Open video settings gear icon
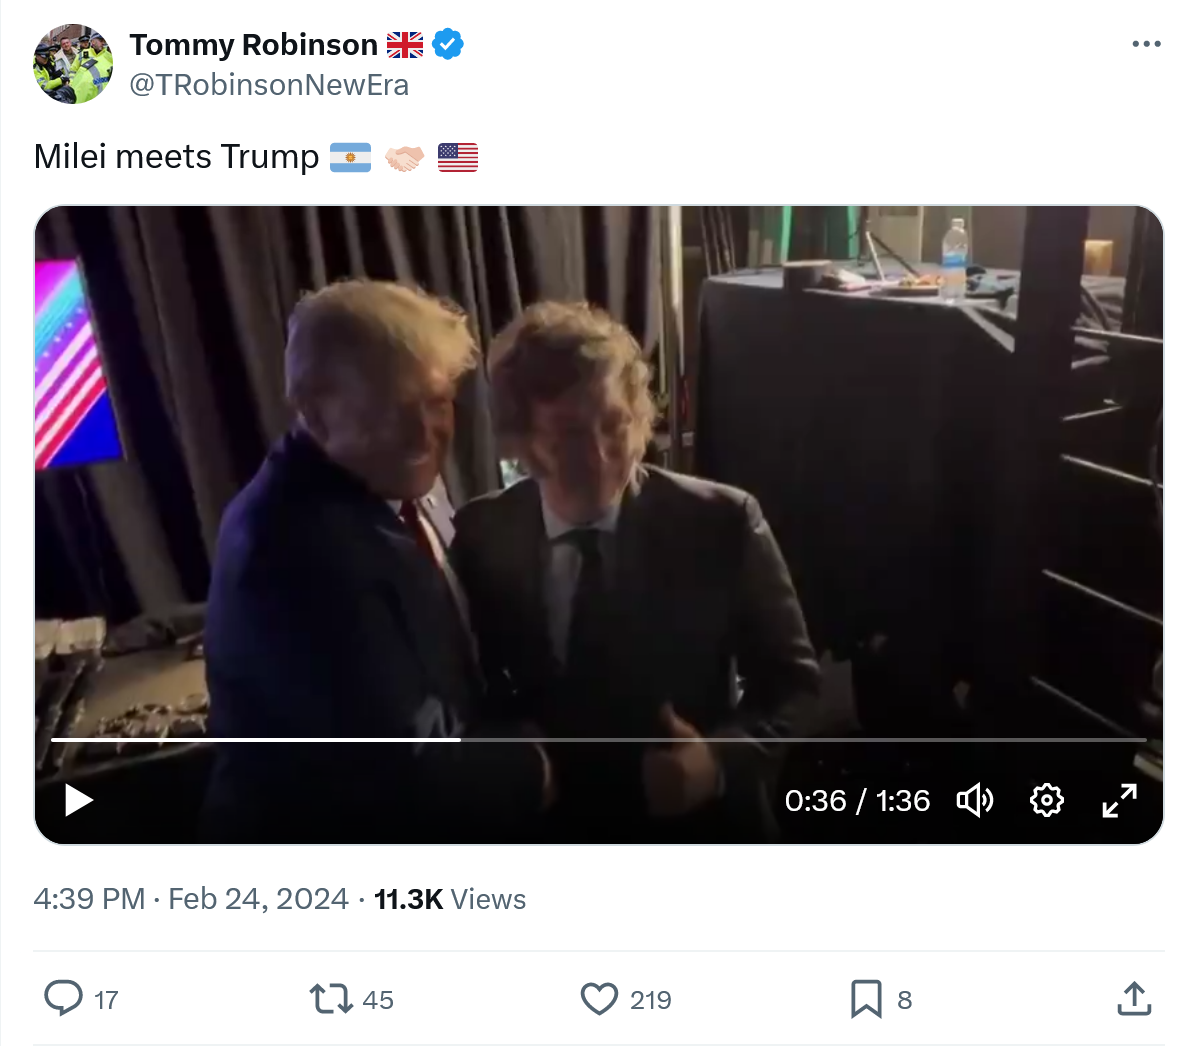The image size is (1196, 1046). 1046,800
